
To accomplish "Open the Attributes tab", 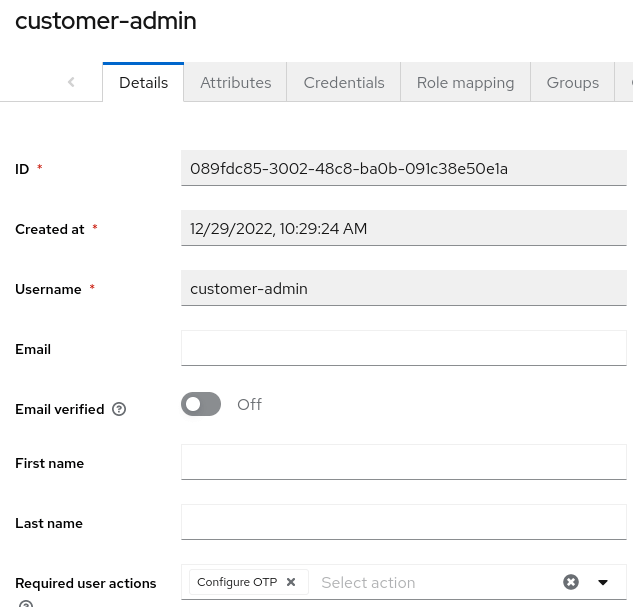I will (x=235, y=82).
